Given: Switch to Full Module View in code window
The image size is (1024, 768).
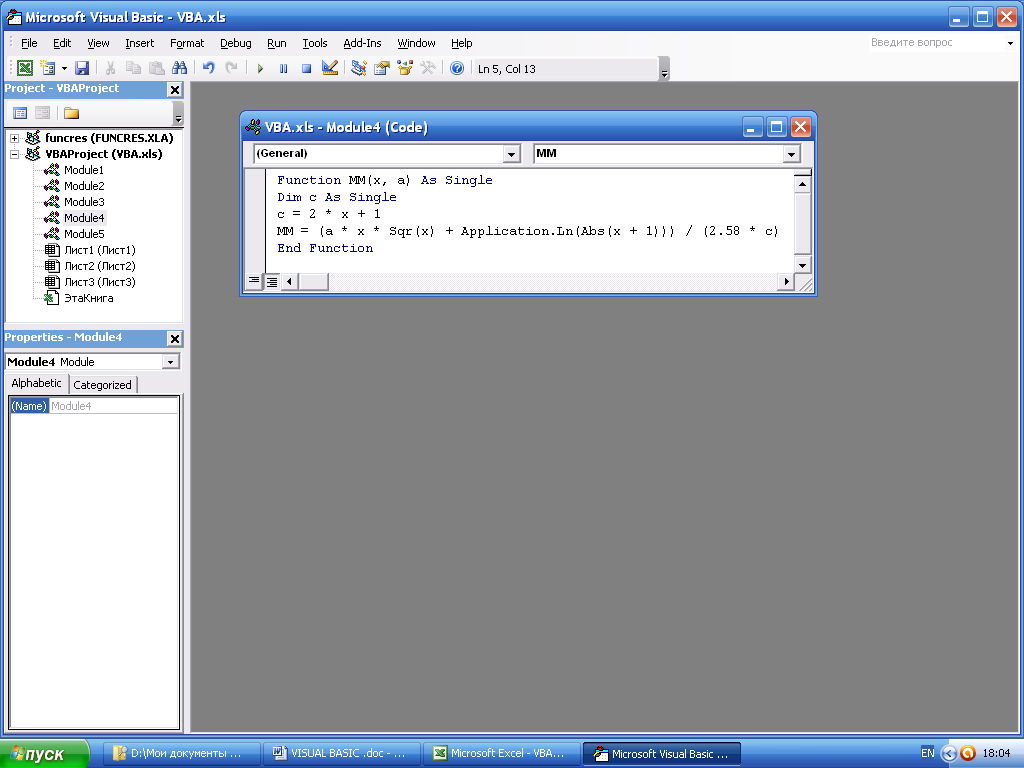Looking at the screenshot, I should [x=272, y=281].
